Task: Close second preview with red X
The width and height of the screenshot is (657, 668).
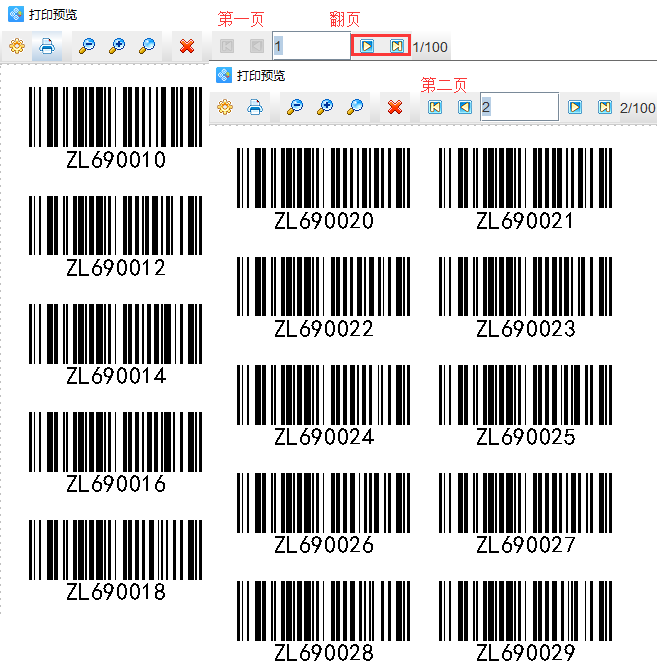Action: pos(395,107)
